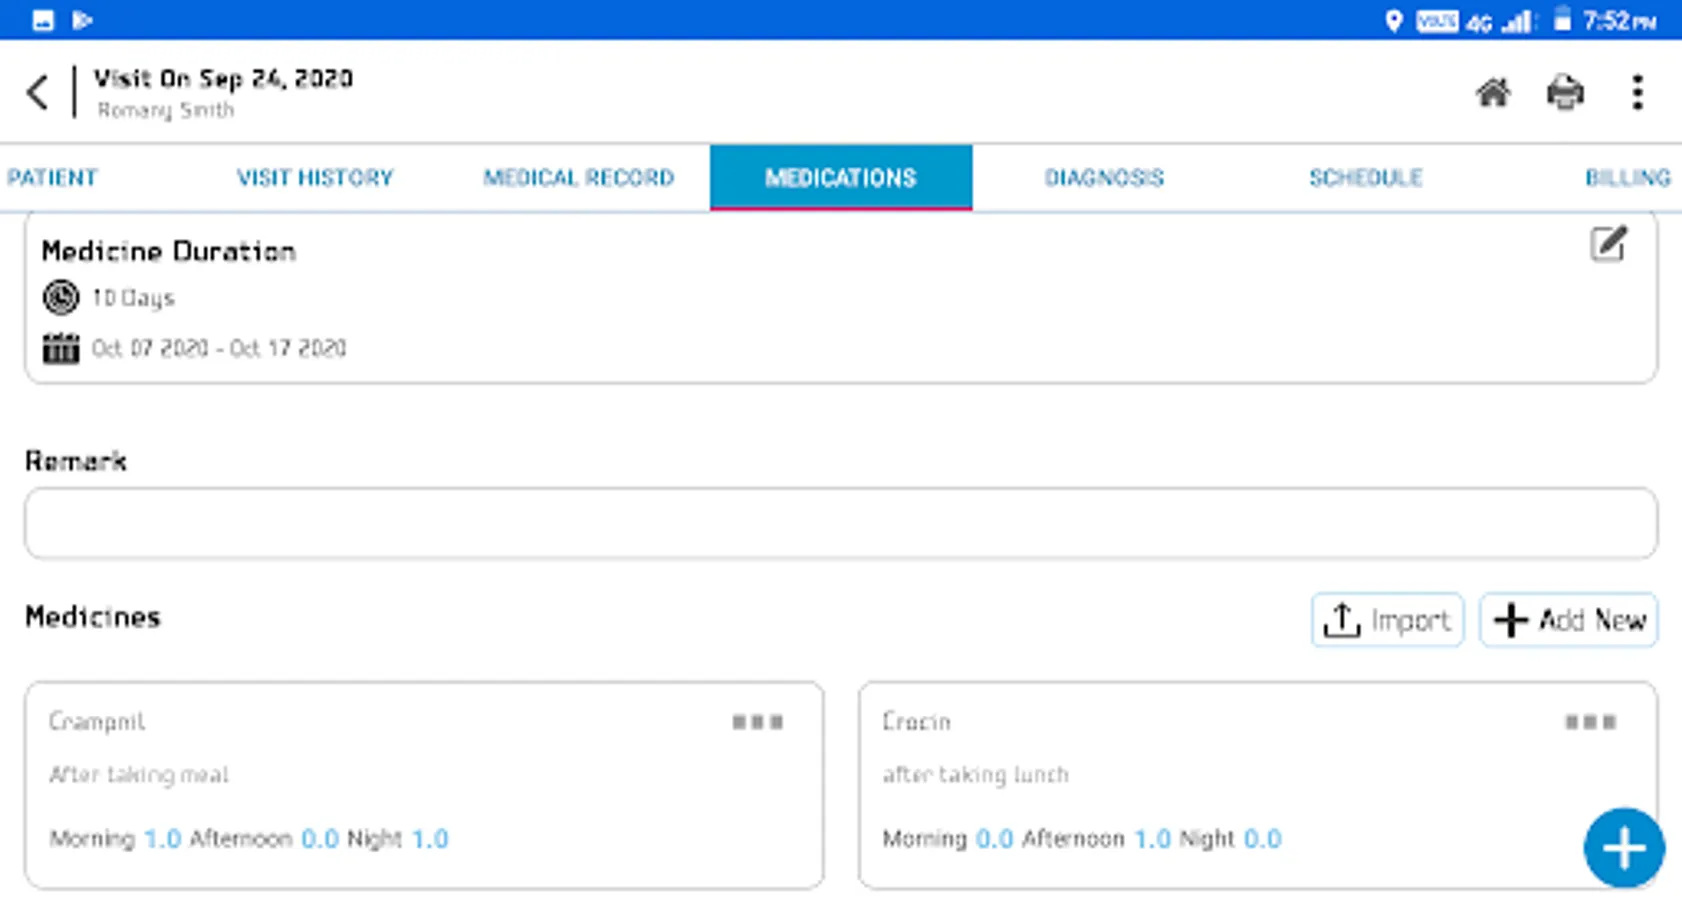Tap the blue floating plus button
This screenshot has height=900, width=1682.
tap(1624, 848)
